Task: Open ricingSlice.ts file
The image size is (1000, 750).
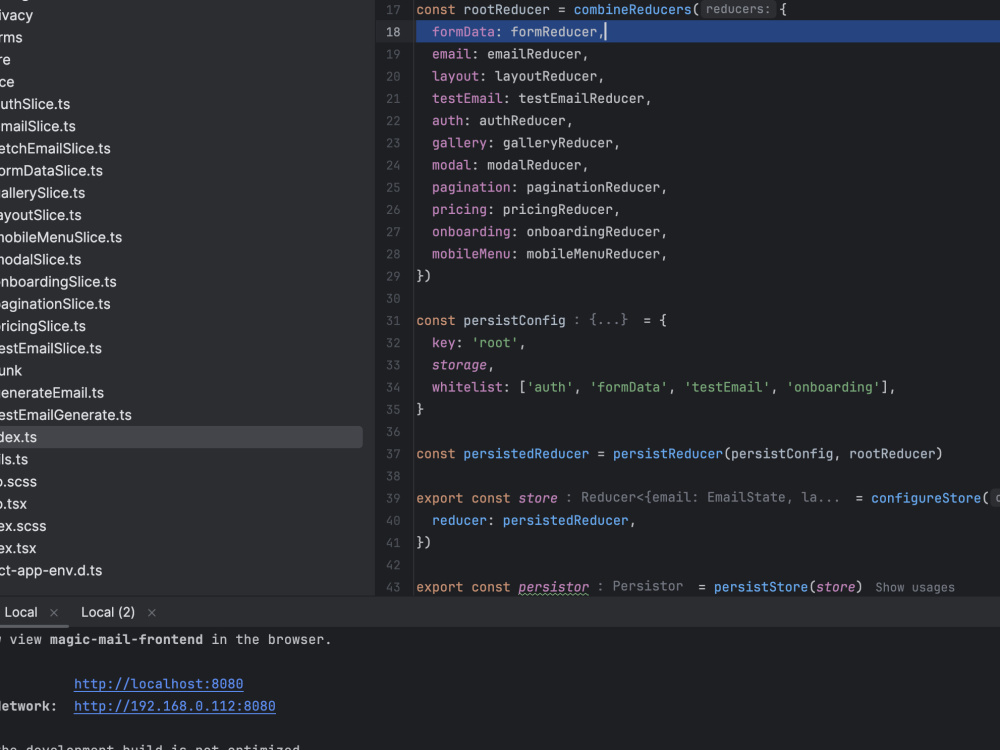Action: [x=43, y=327]
